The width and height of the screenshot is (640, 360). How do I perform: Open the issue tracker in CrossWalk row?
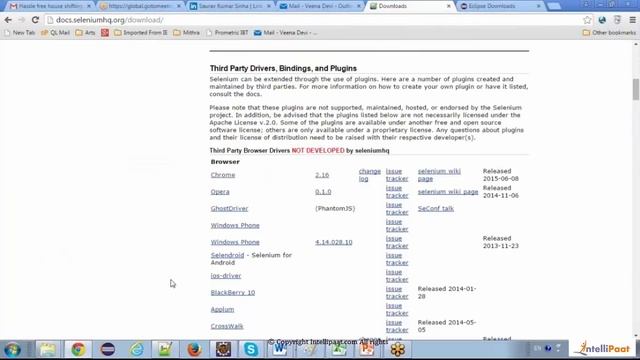click(397, 326)
